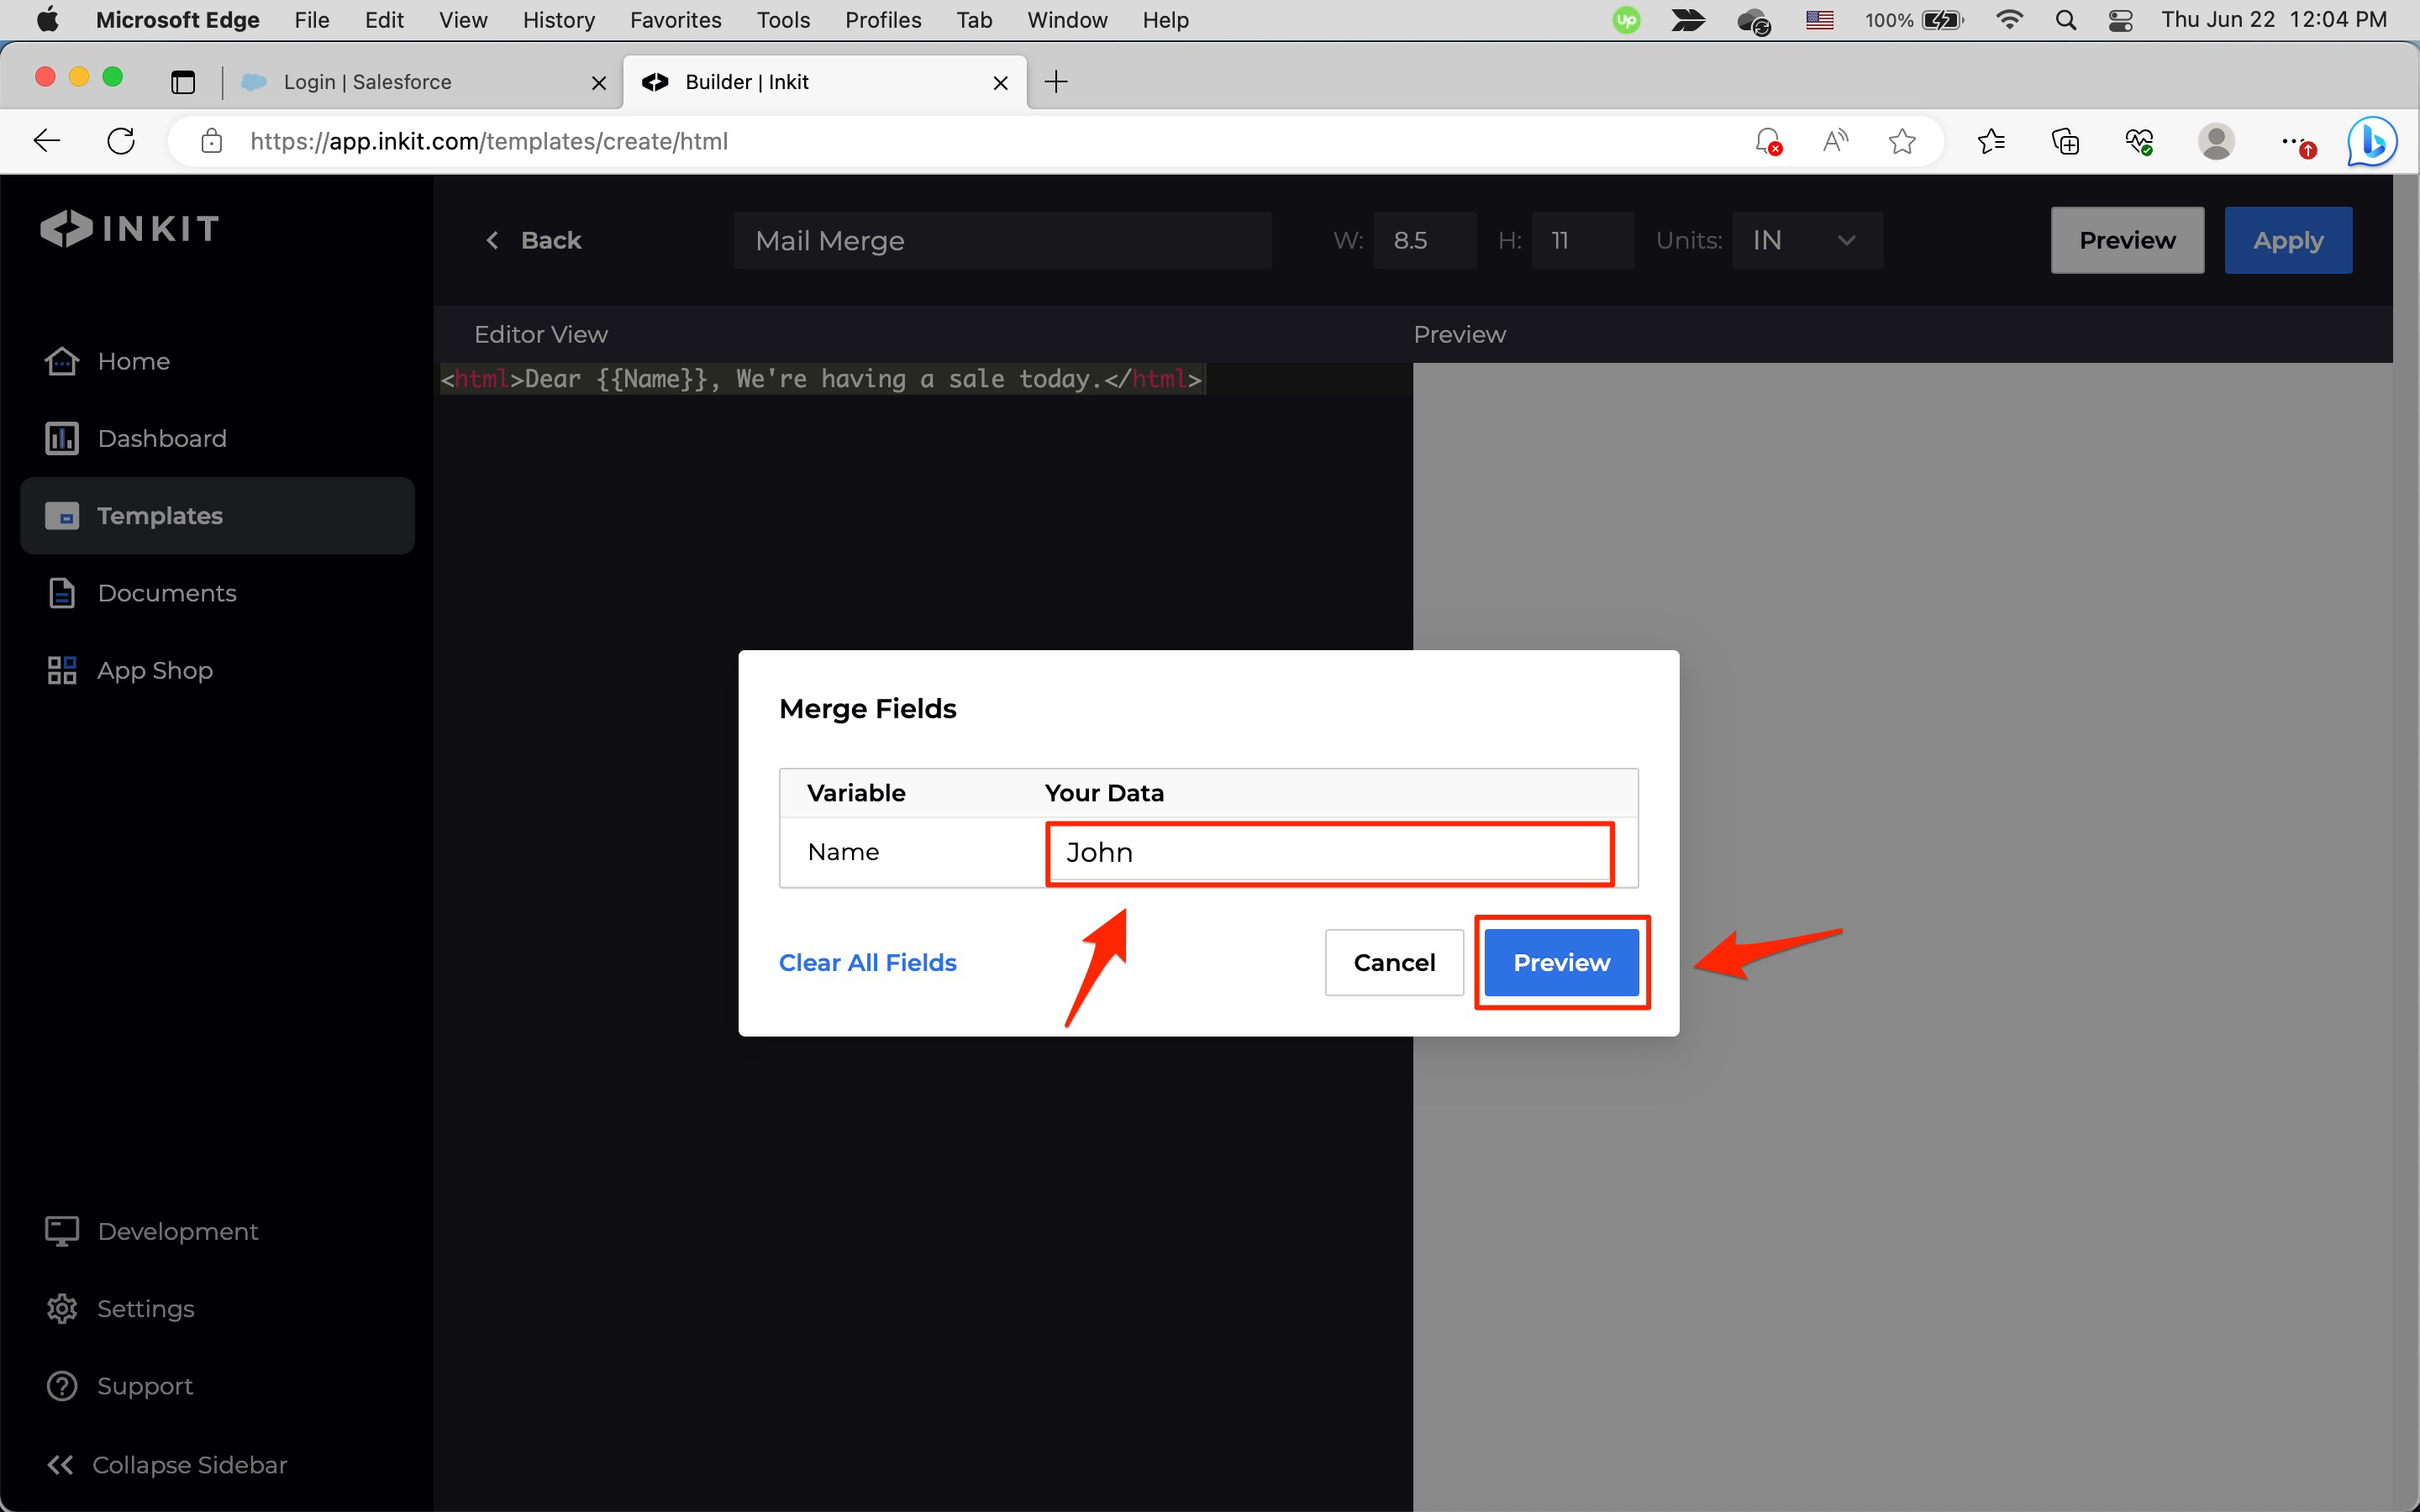The width and height of the screenshot is (2420, 1512).
Task: Open the Bing sidebar icon
Action: (2371, 141)
